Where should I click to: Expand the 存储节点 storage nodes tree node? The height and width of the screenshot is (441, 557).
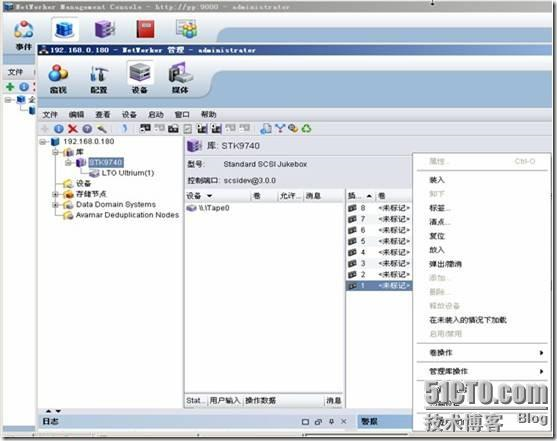click(55, 194)
